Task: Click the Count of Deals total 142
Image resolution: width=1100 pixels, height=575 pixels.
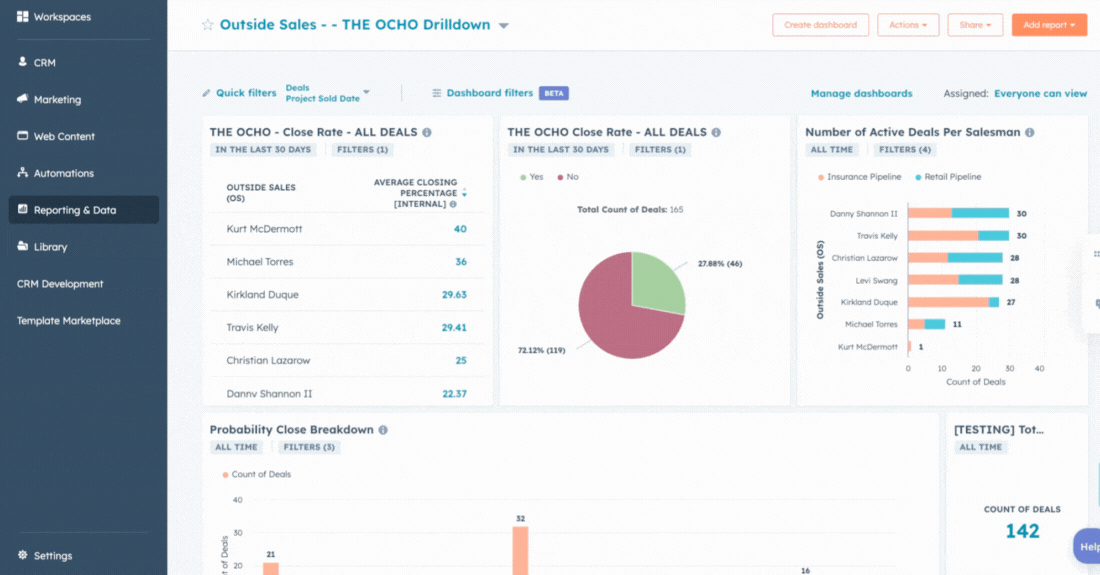Action: (1022, 531)
